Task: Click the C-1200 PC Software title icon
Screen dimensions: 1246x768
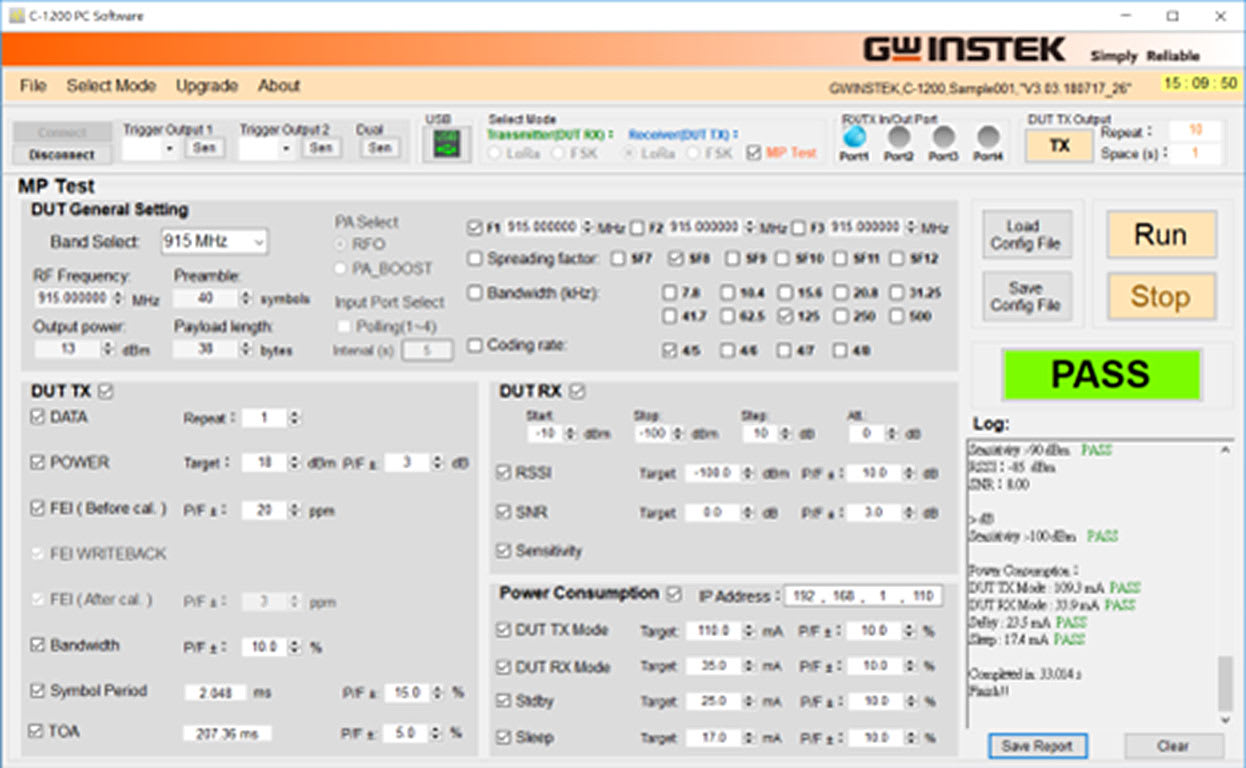Action: (15, 16)
